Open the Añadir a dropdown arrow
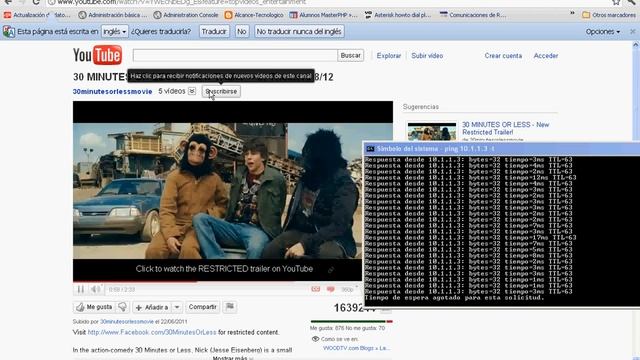The height and width of the screenshot is (360, 640). (x=177, y=307)
